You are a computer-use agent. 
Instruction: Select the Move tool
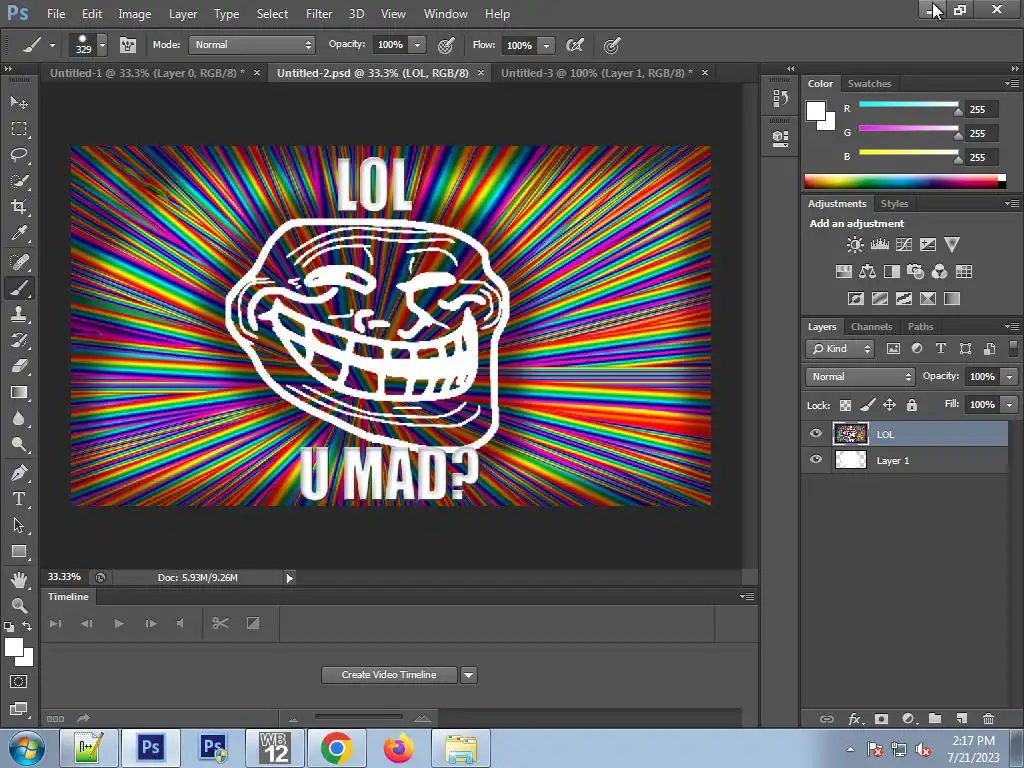click(19, 103)
